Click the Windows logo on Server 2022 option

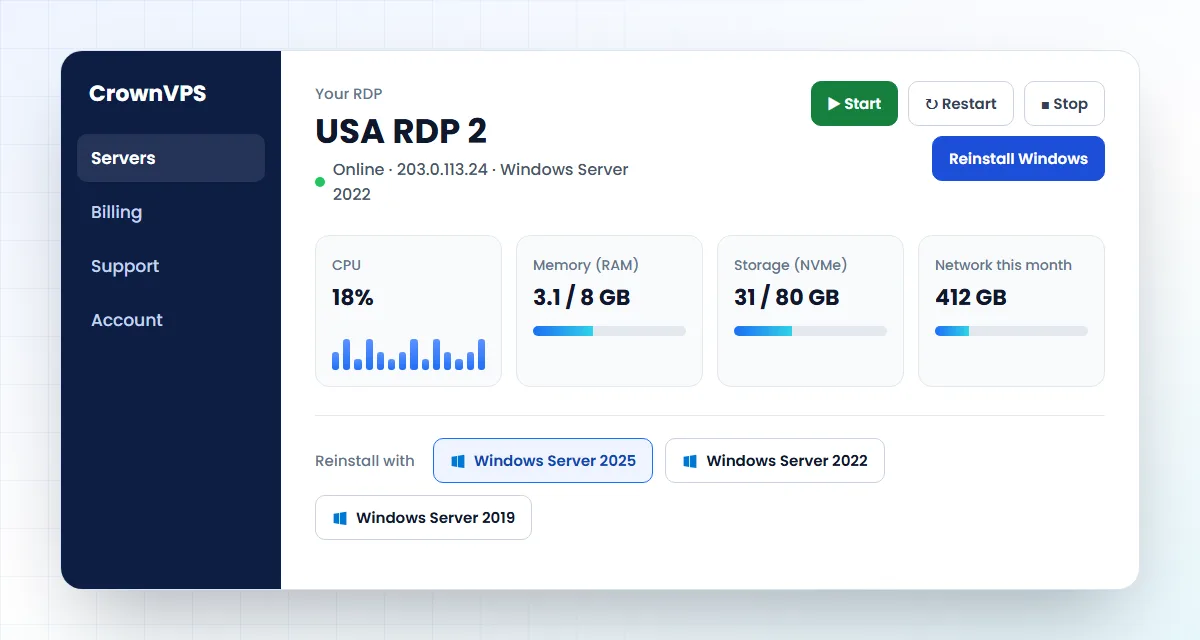click(x=690, y=461)
